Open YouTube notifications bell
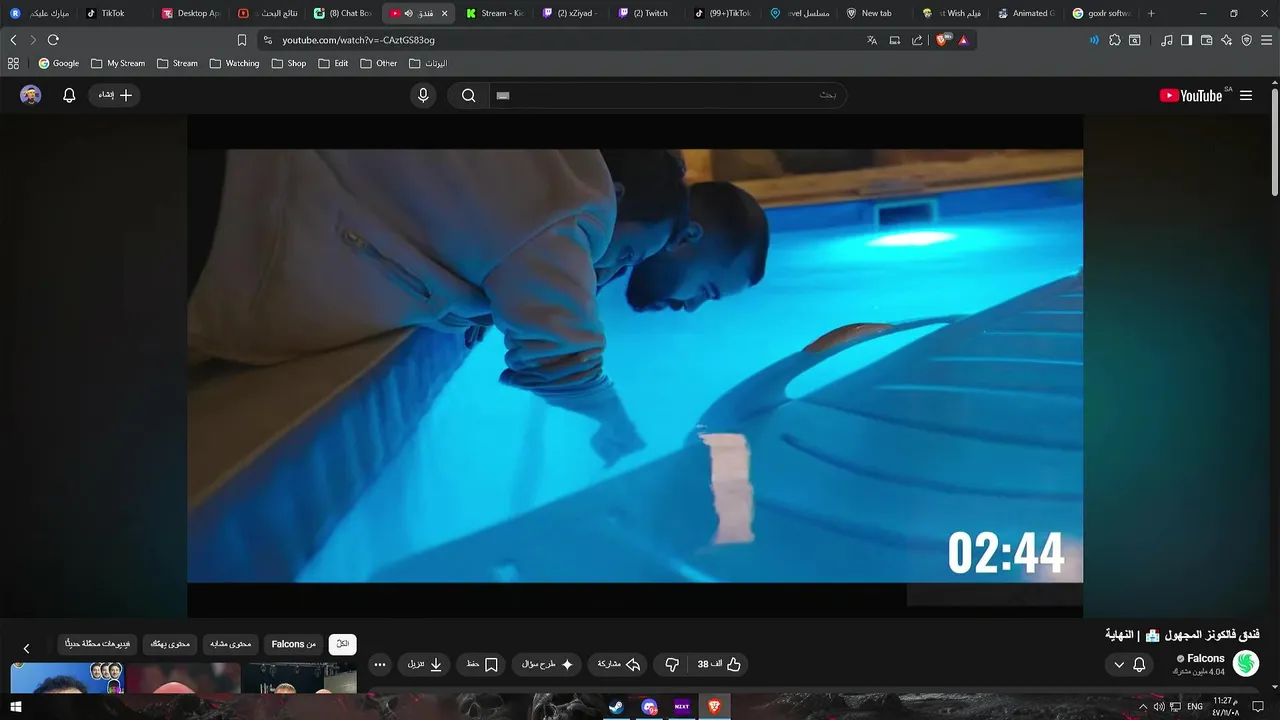The width and height of the screenshot is (1280, 720). tap(69, 95)
